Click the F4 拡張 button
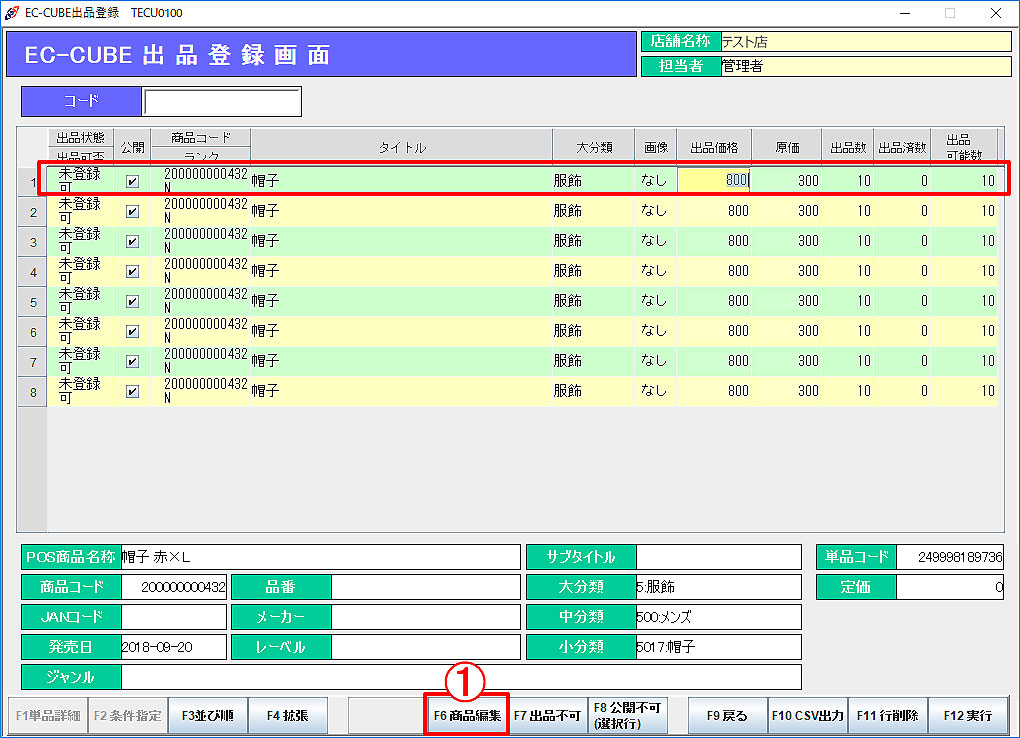 pos(287,716)
